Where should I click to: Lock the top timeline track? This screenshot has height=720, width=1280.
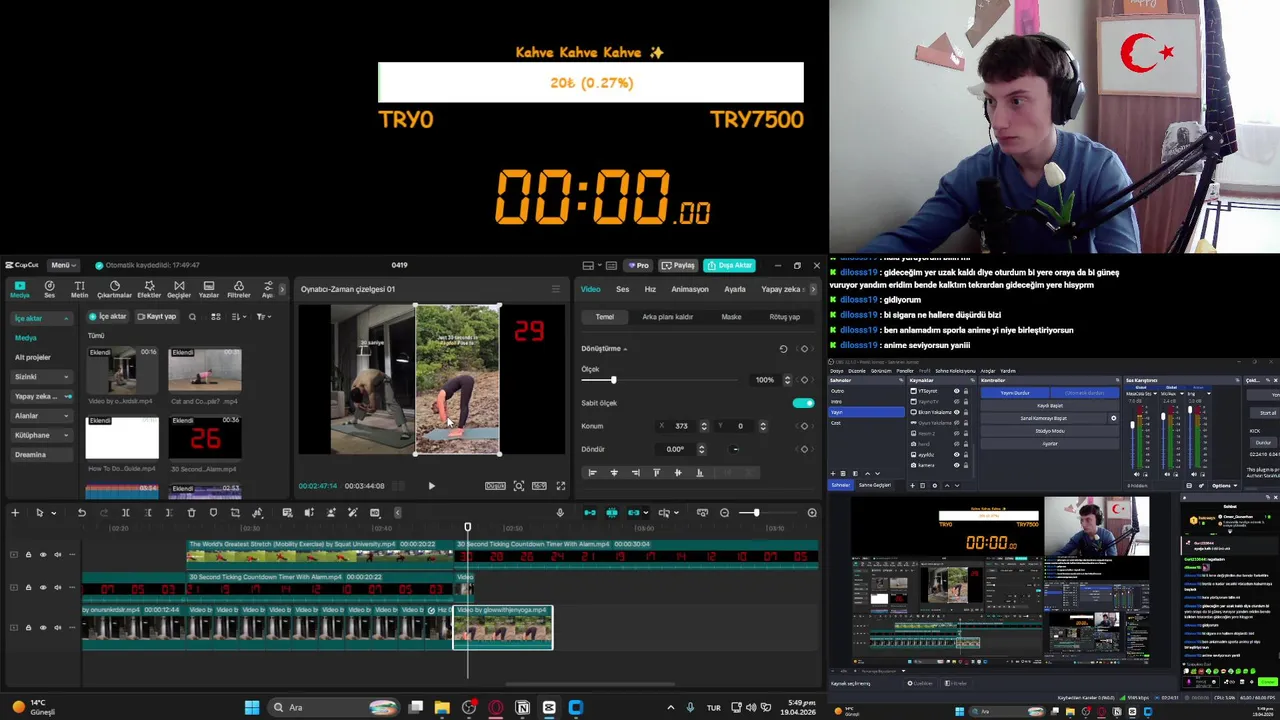[28, 554]
